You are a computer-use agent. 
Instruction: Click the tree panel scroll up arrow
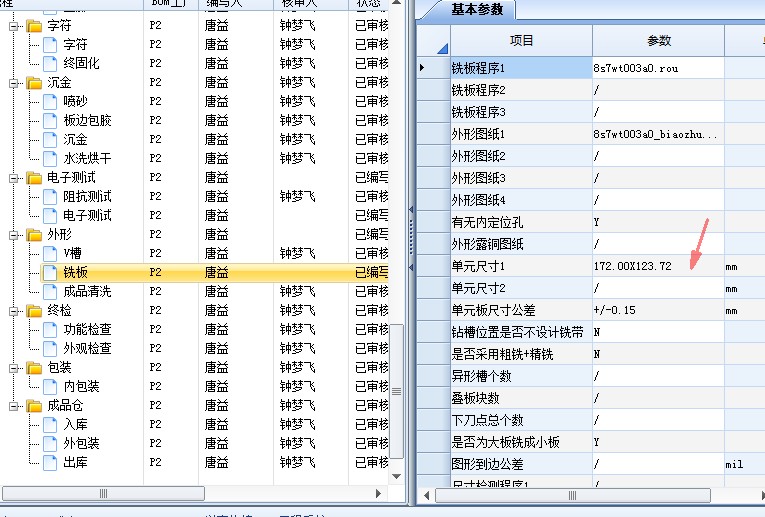pos(397,3)
